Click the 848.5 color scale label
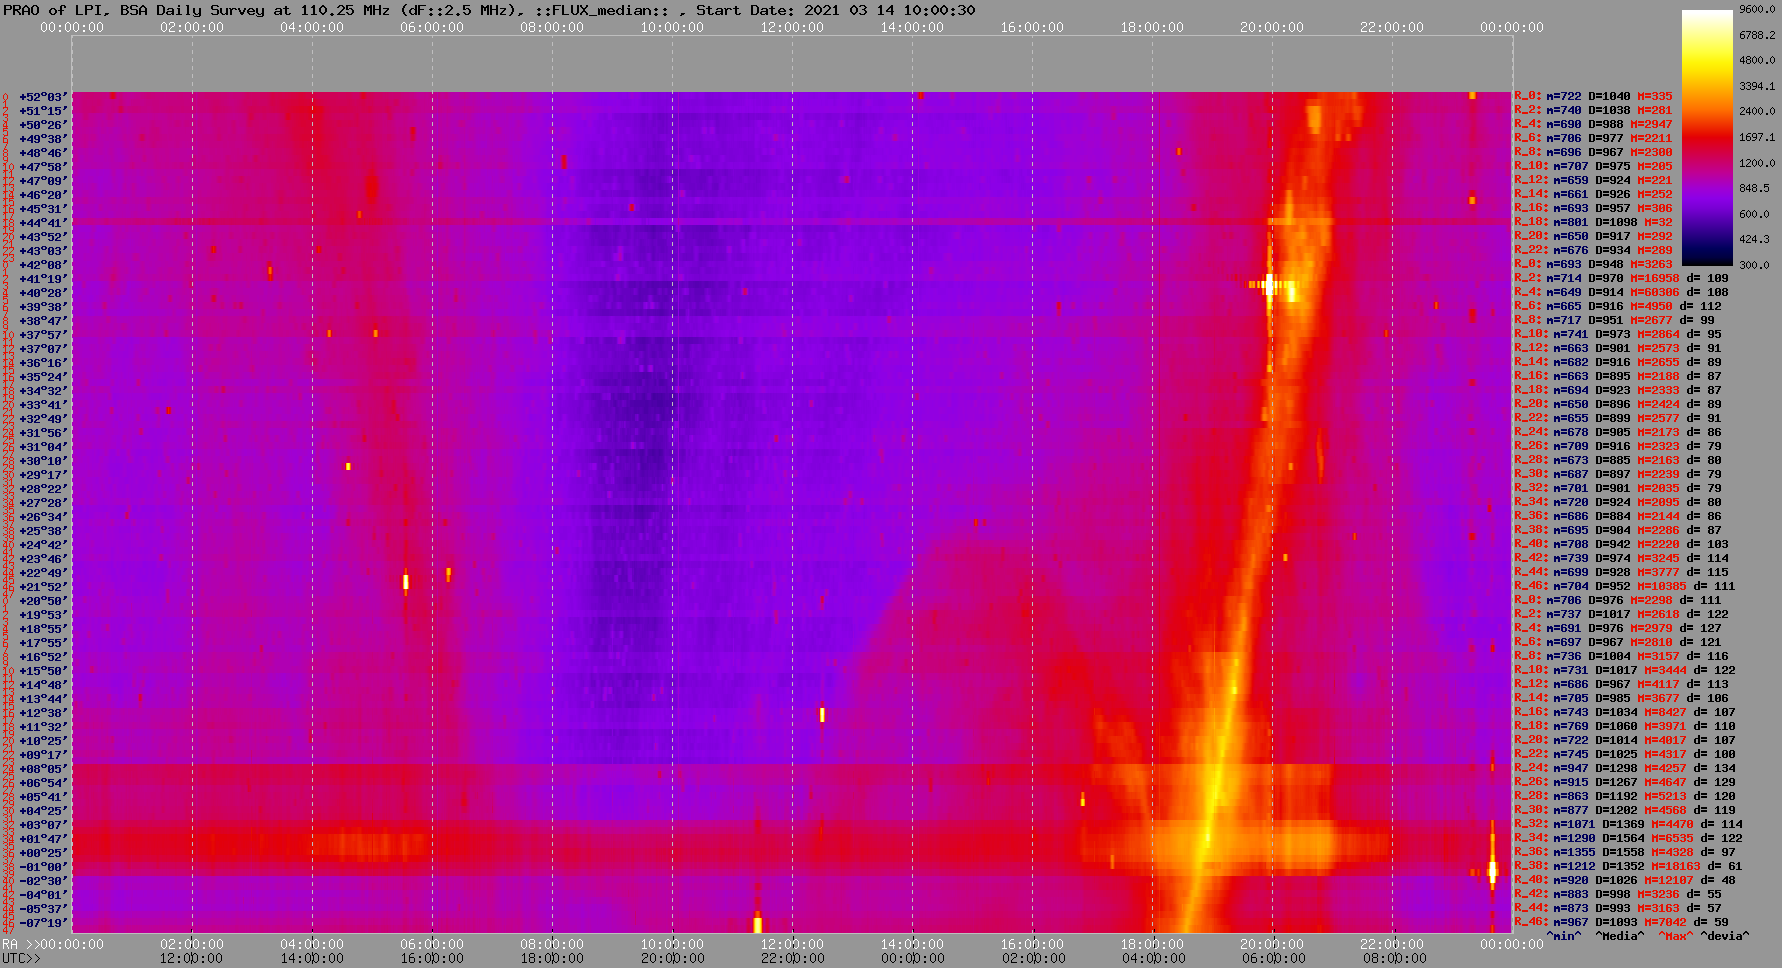 1754,188
